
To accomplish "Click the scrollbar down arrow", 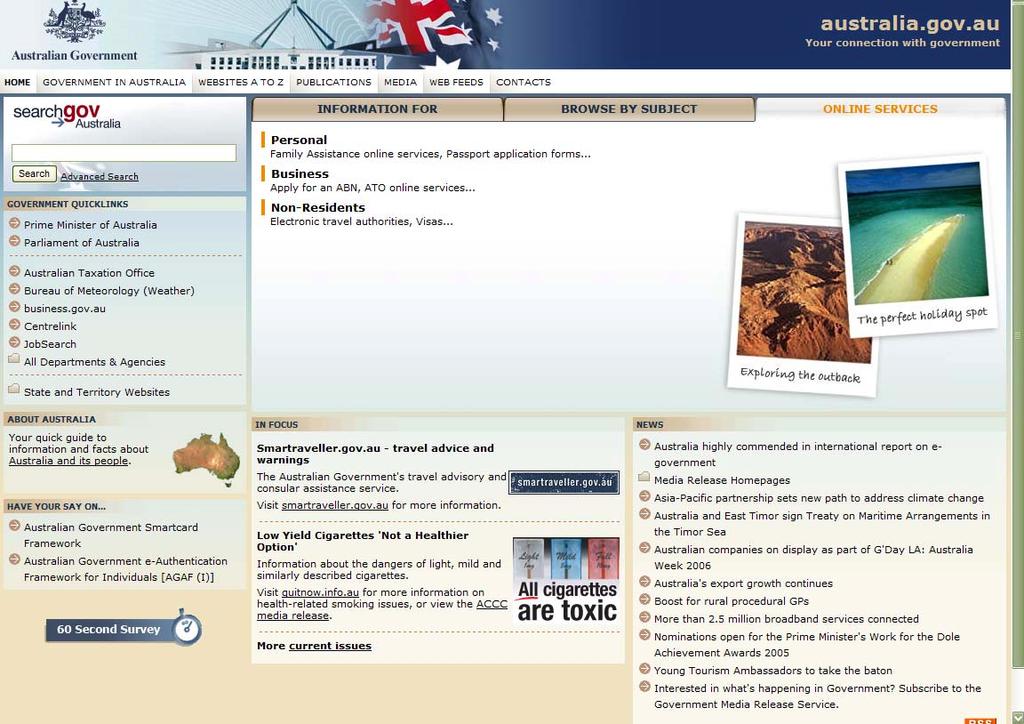I will pyautogui.click(x=1017, y=717).
